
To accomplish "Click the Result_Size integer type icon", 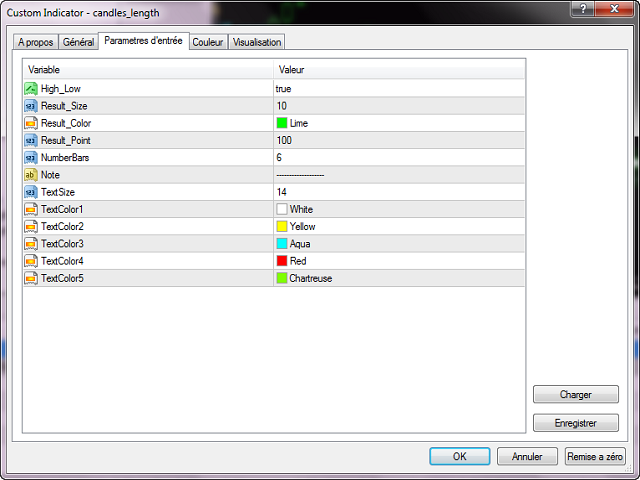I will click(x=31, y=106).
